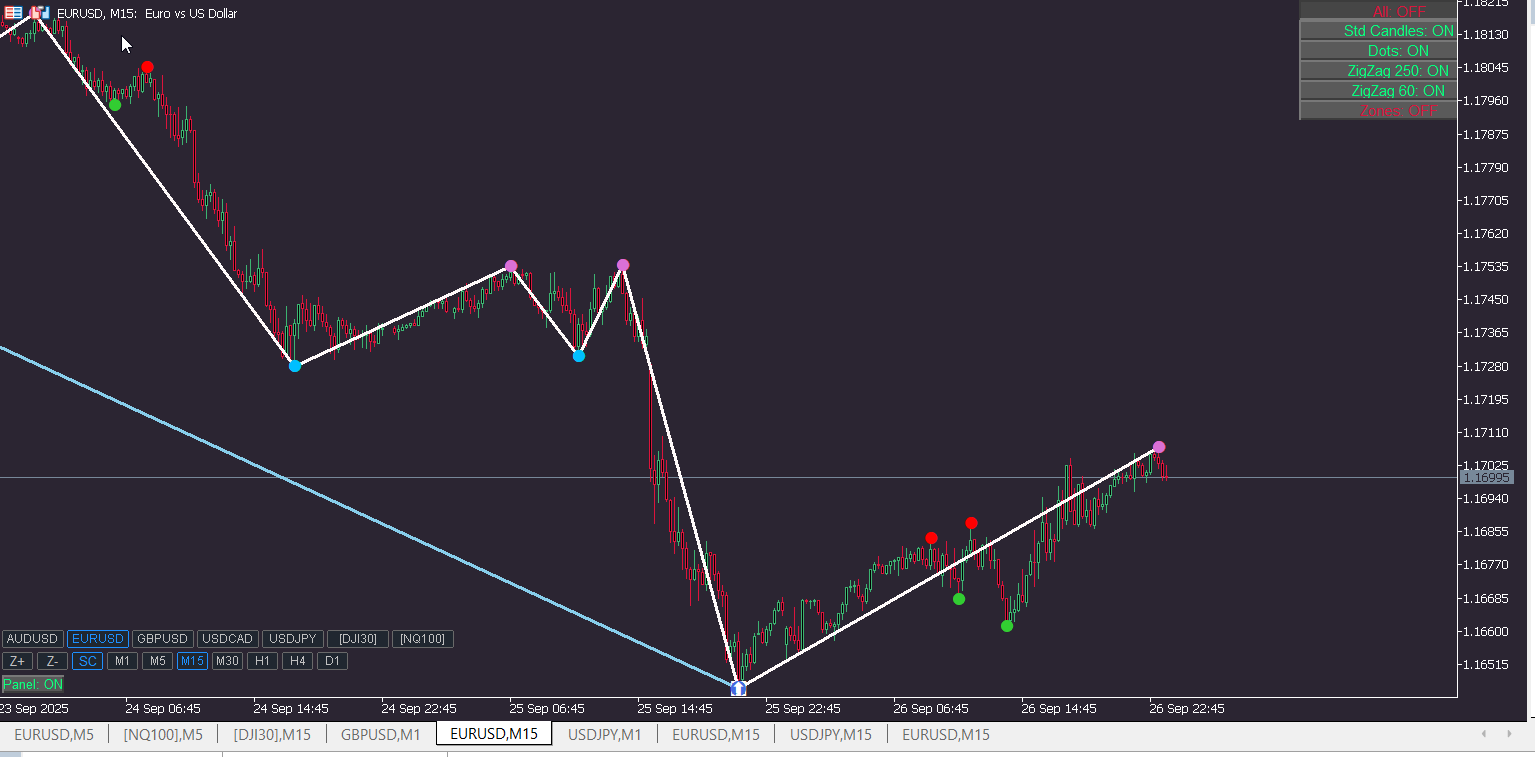Set timeframe to M30
1535x757 pixels.
pos(227,661)
